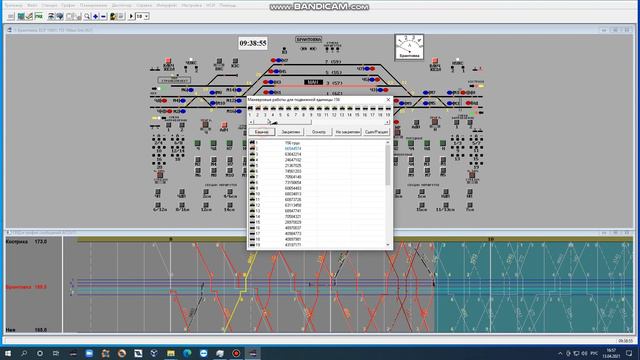Viewport: 640px width, 360px height.
Task: Click the first list icon on toolbar
Action: (x=11, y=16)
